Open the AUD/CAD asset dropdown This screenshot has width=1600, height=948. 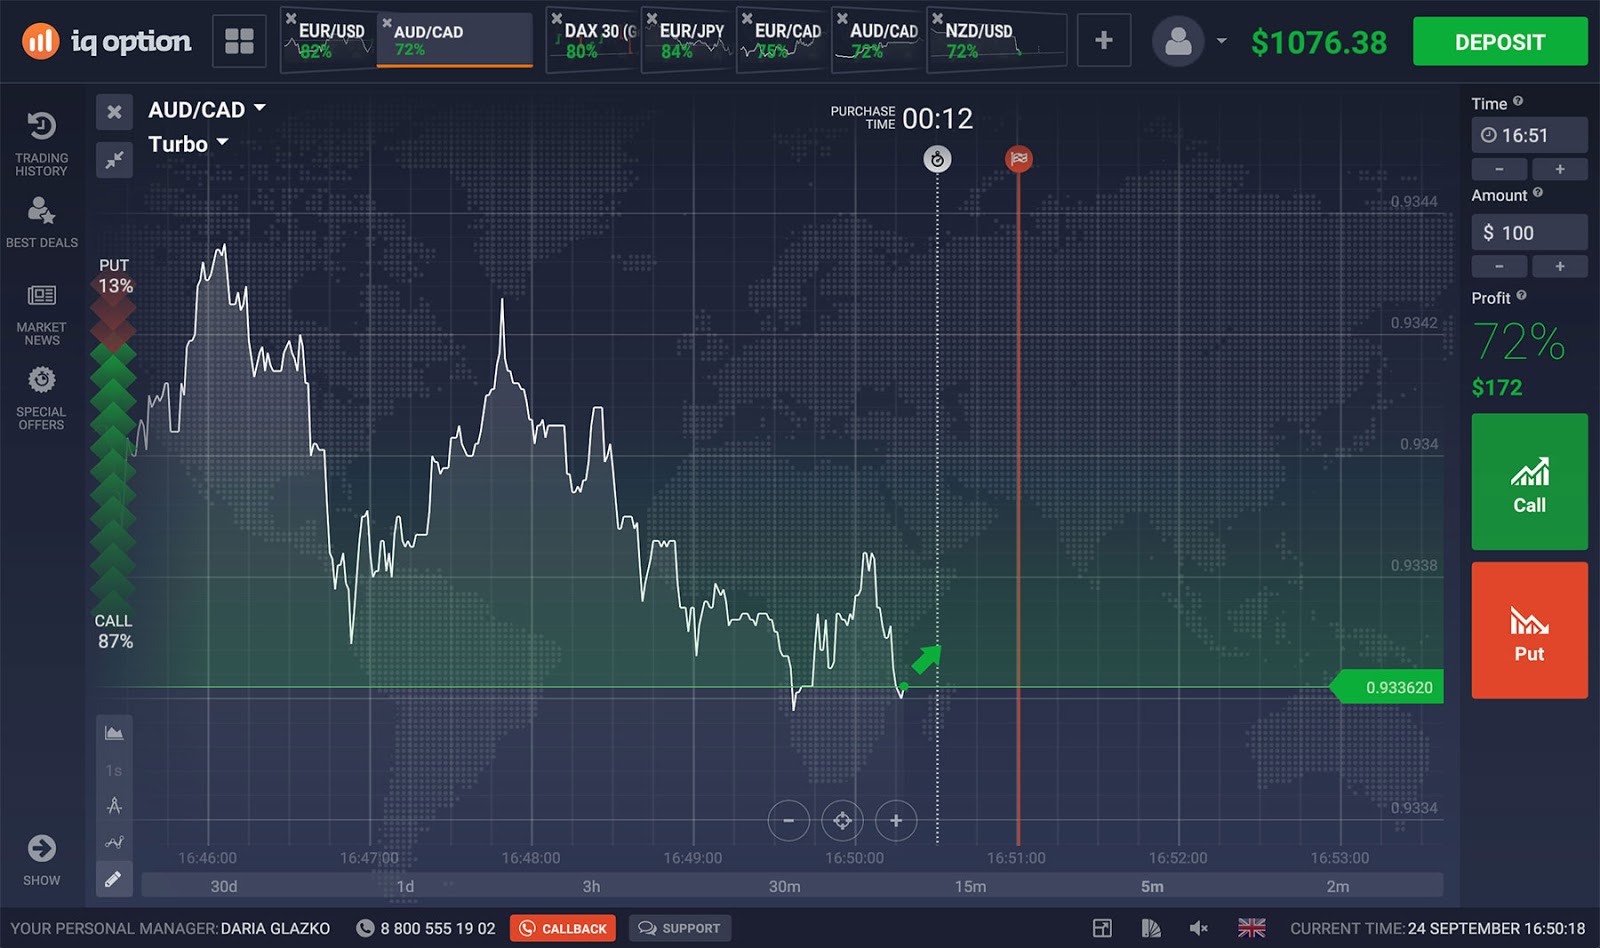[x=205, y=110]
